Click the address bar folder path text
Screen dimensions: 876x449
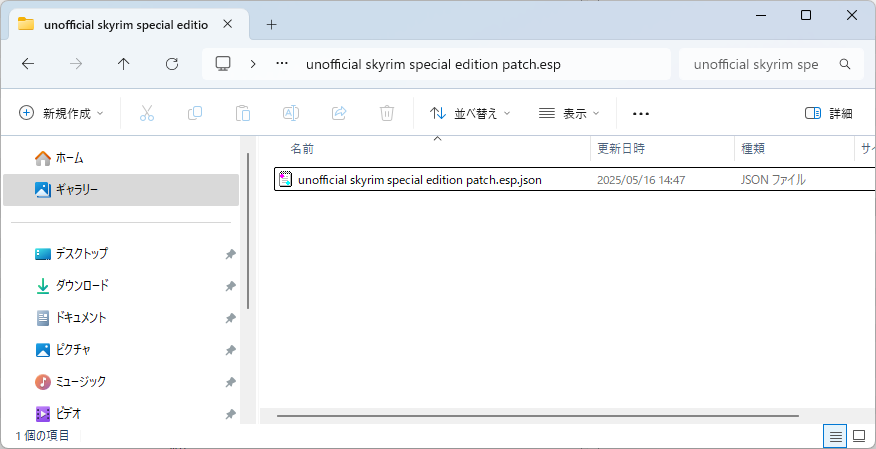tap(433, 64)
